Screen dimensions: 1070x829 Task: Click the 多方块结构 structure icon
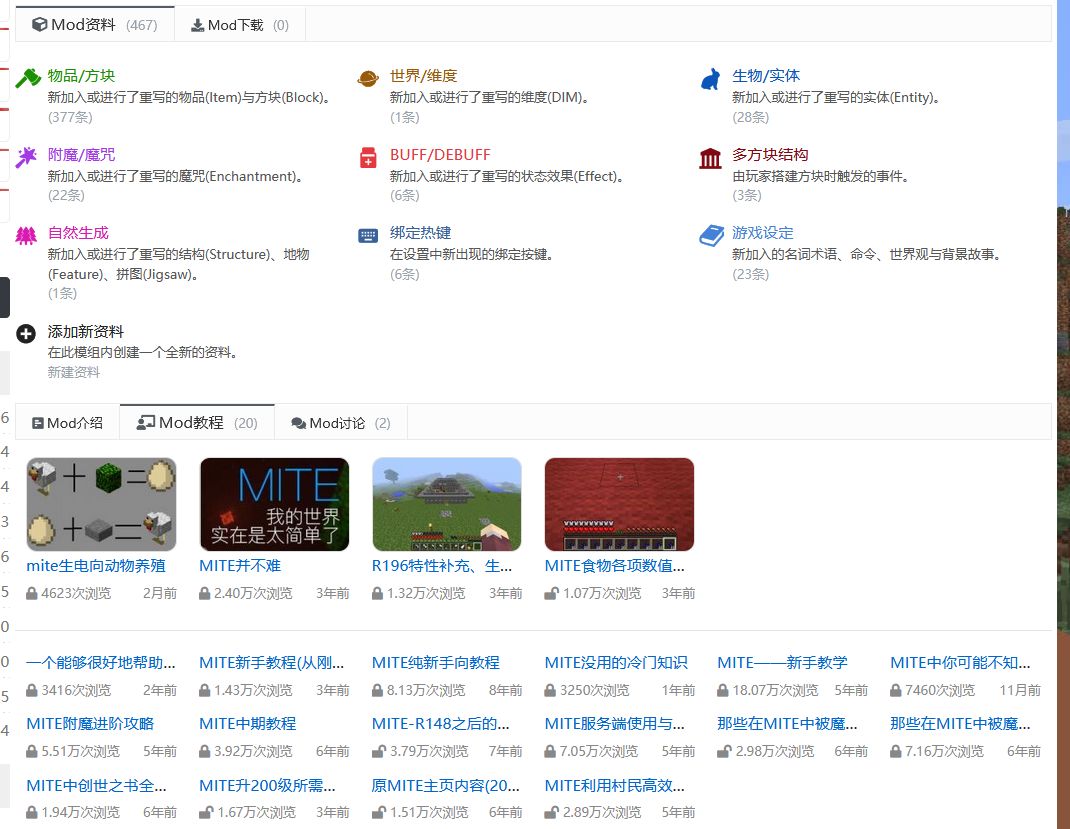coord(710,157)
